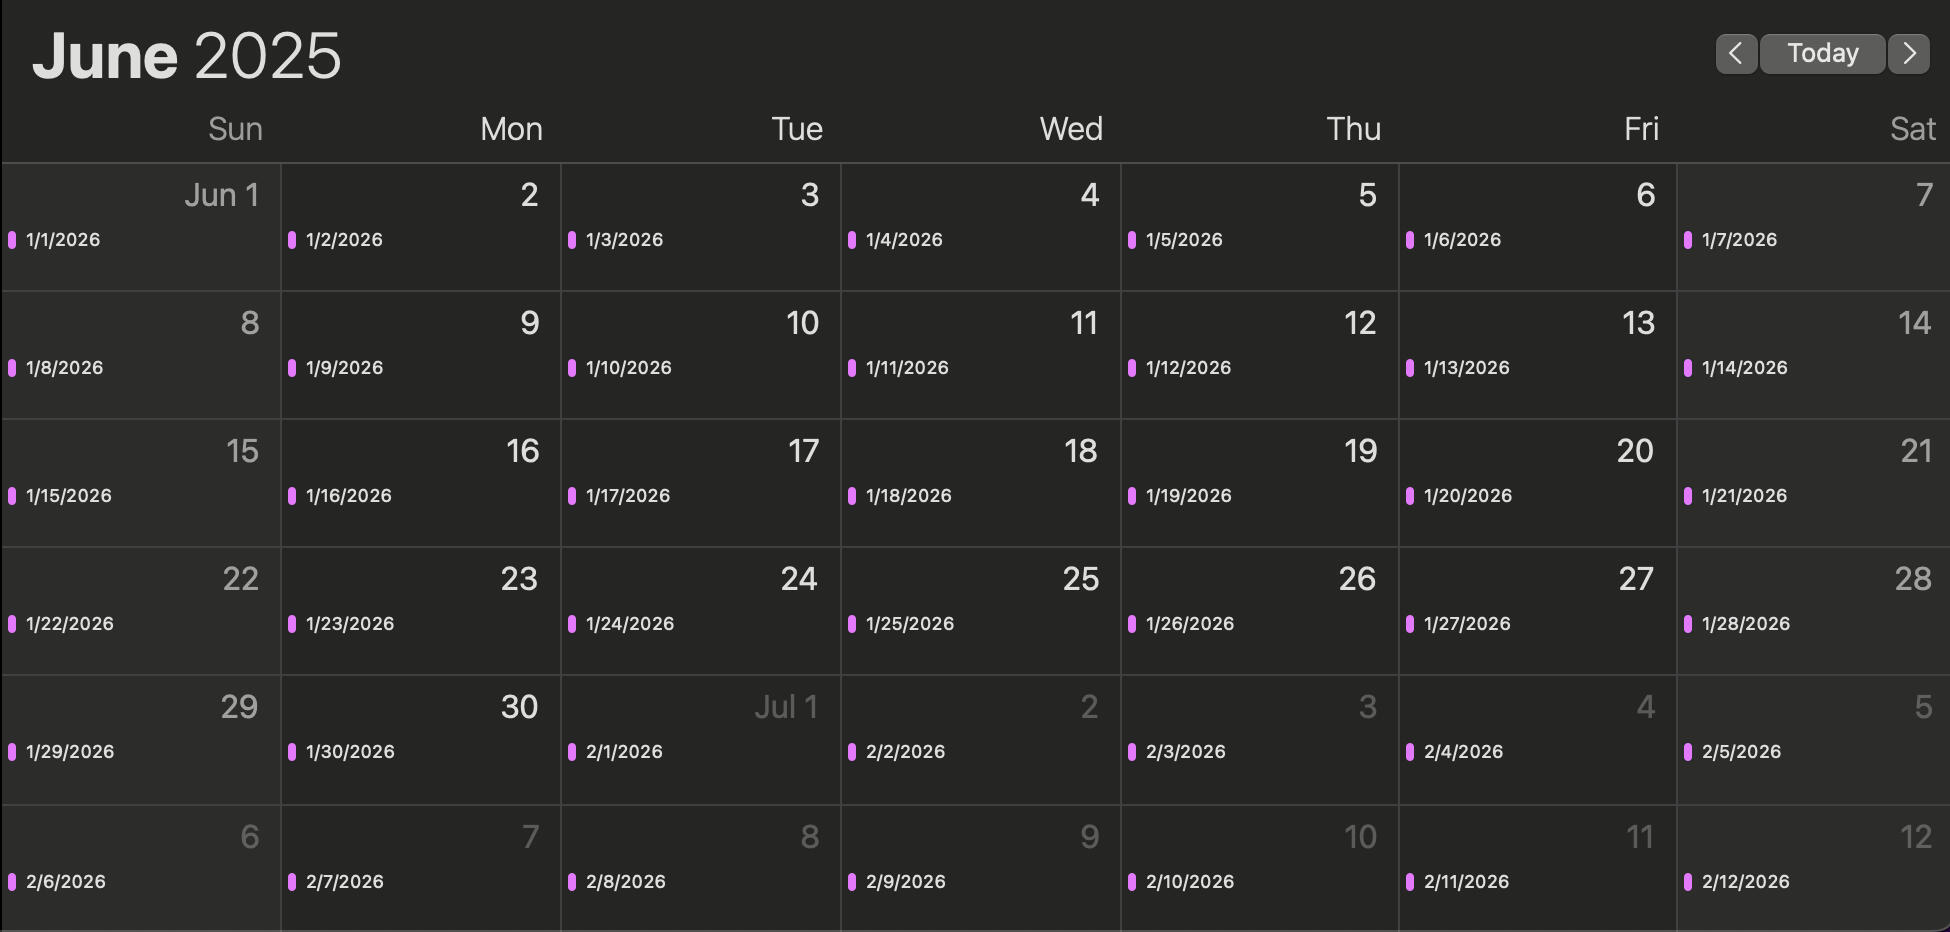The image size is (1950, 932).
Task: Open the 1/1/2026 event on June 1
Action: click(x=63, y=240)
